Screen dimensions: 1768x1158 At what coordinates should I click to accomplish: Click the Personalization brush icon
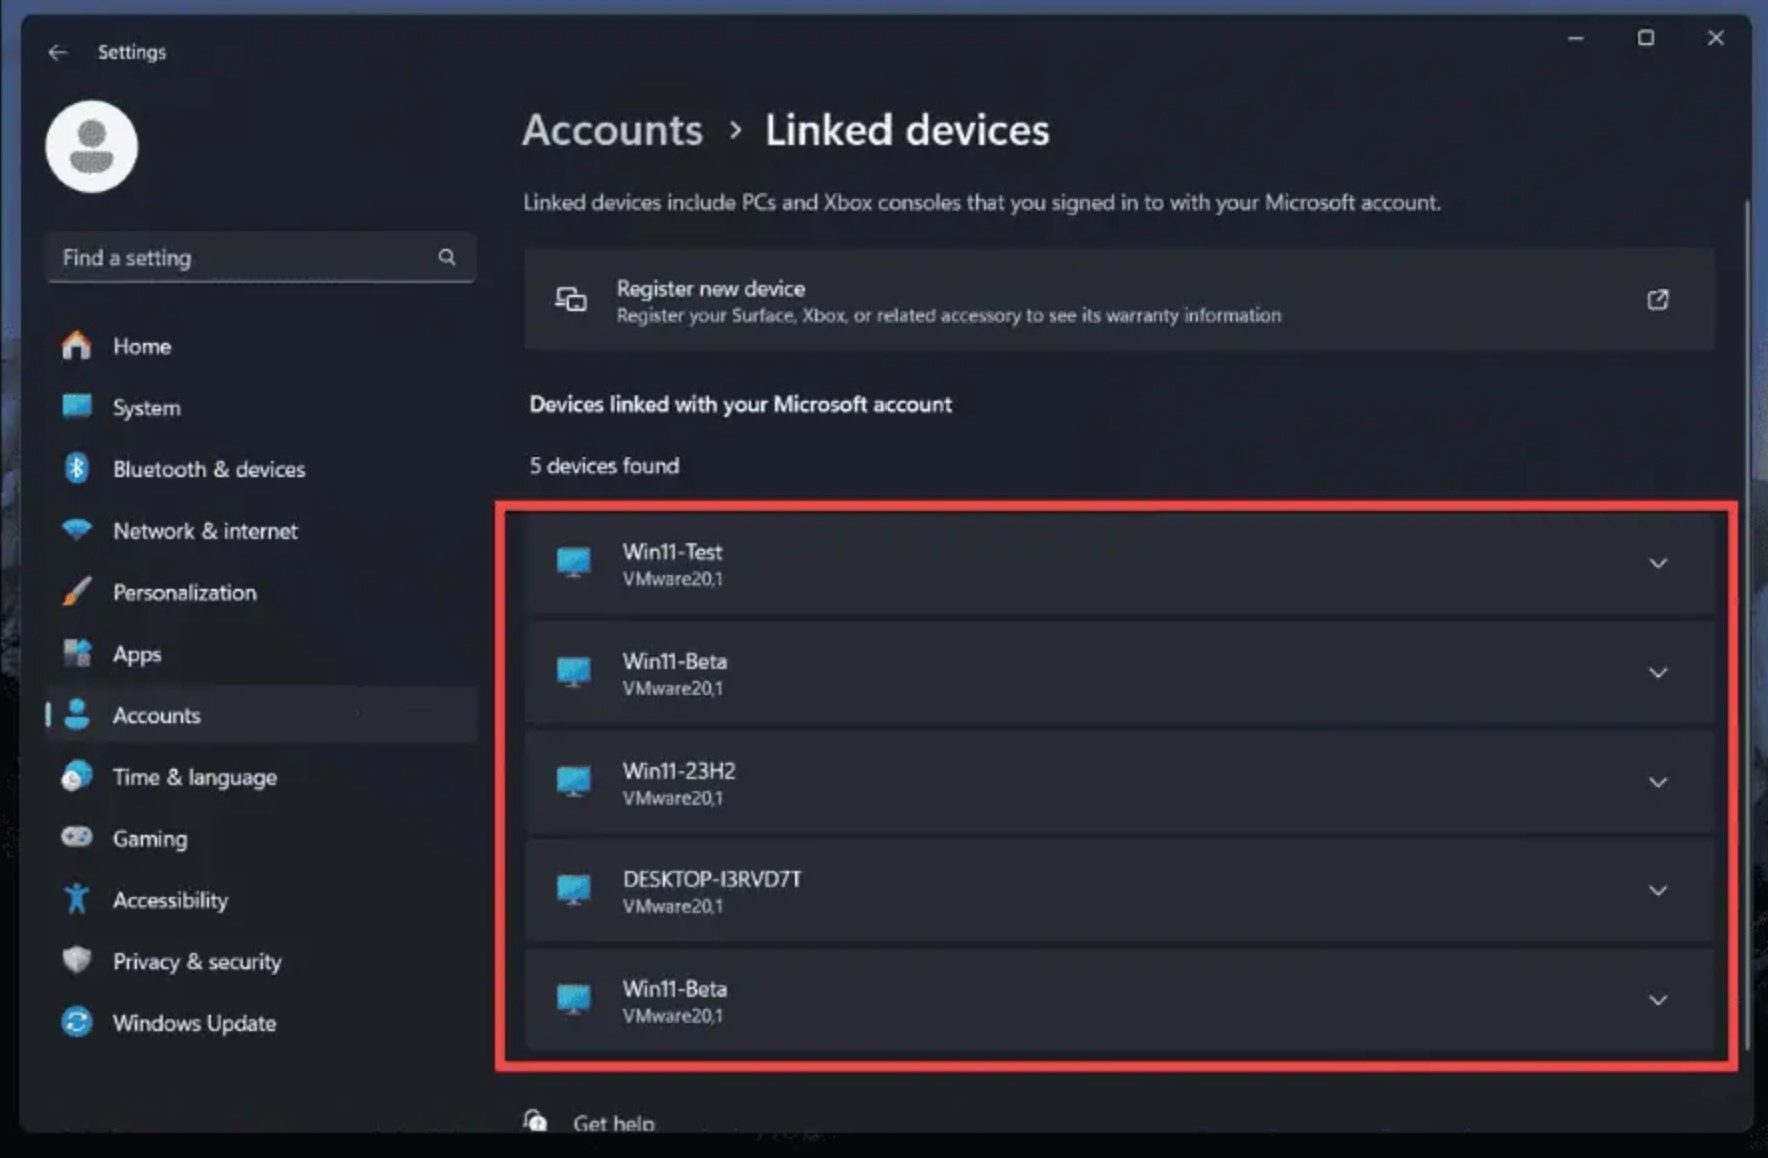pyautogui.click(x=75, y=591)
